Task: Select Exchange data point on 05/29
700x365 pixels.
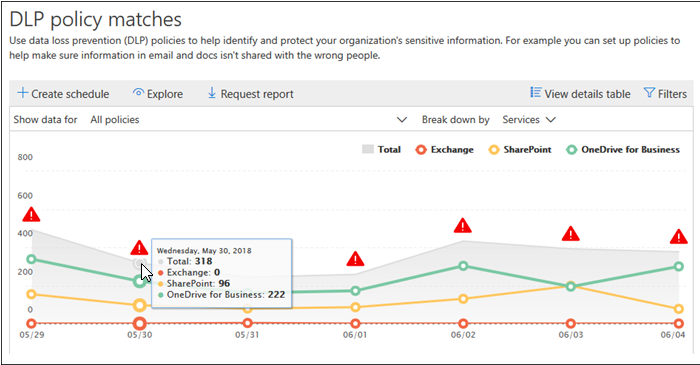Action: coord(31,324)
